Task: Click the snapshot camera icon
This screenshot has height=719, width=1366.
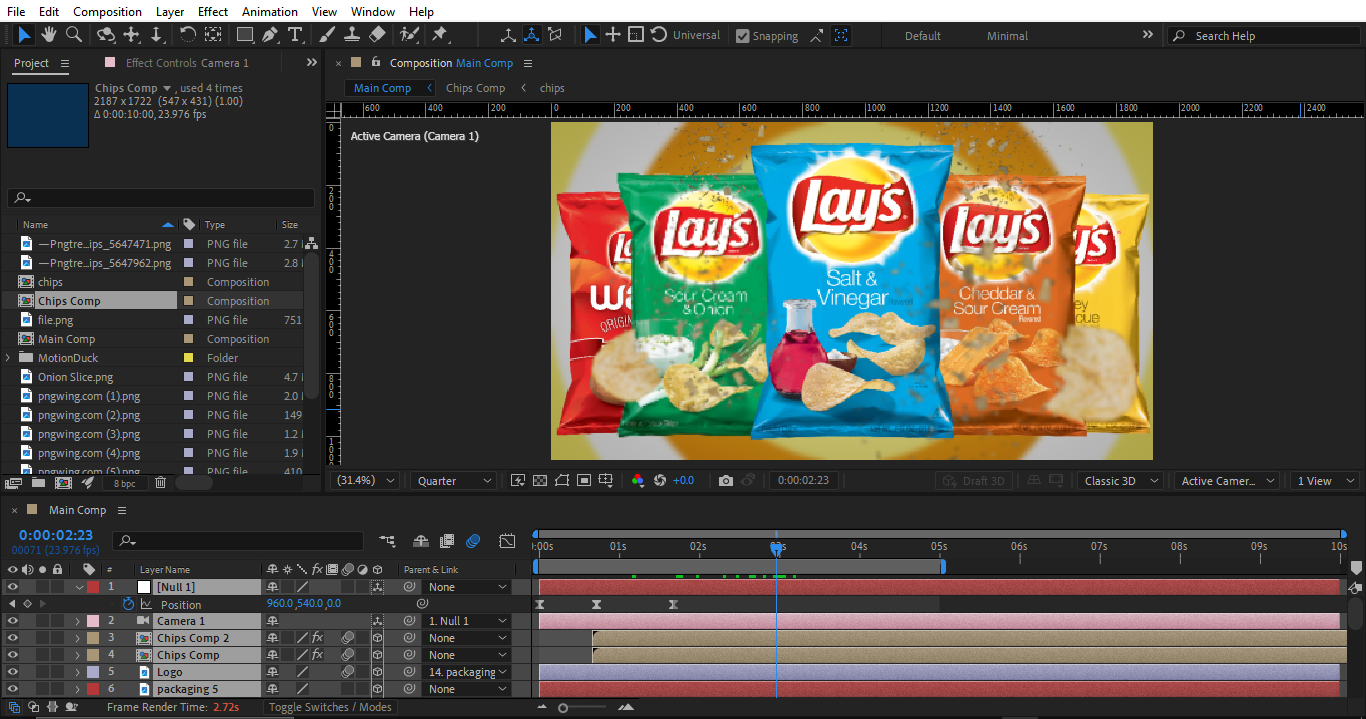Action: [x=726, y=481]
